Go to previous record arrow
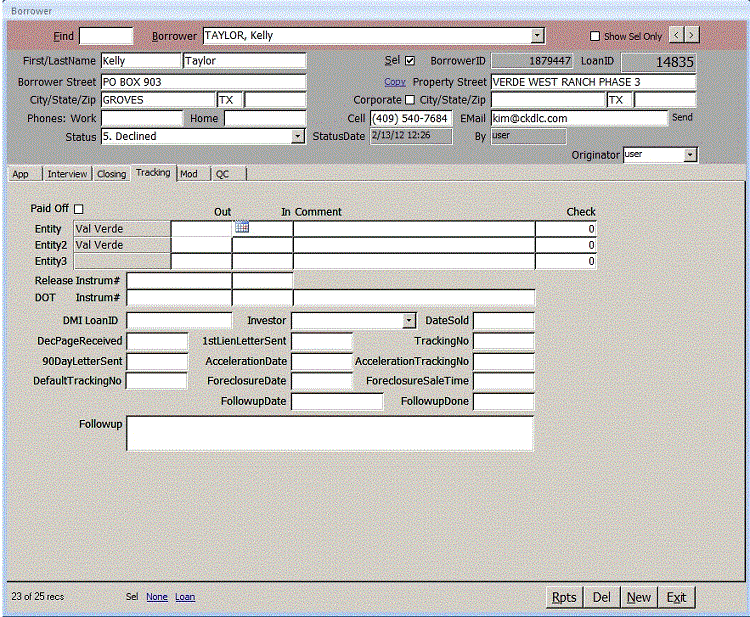 click(677, 35)
